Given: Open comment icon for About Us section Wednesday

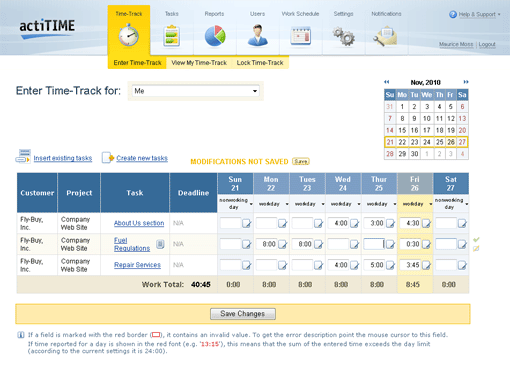Looking at the screenshot, I should click(354, 223).
